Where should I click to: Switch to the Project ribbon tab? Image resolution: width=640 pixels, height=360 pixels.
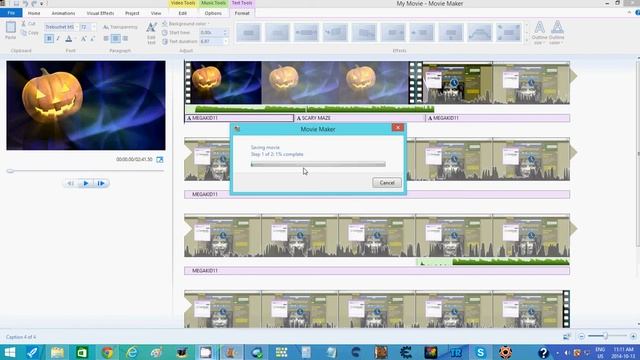click(132, 13)
